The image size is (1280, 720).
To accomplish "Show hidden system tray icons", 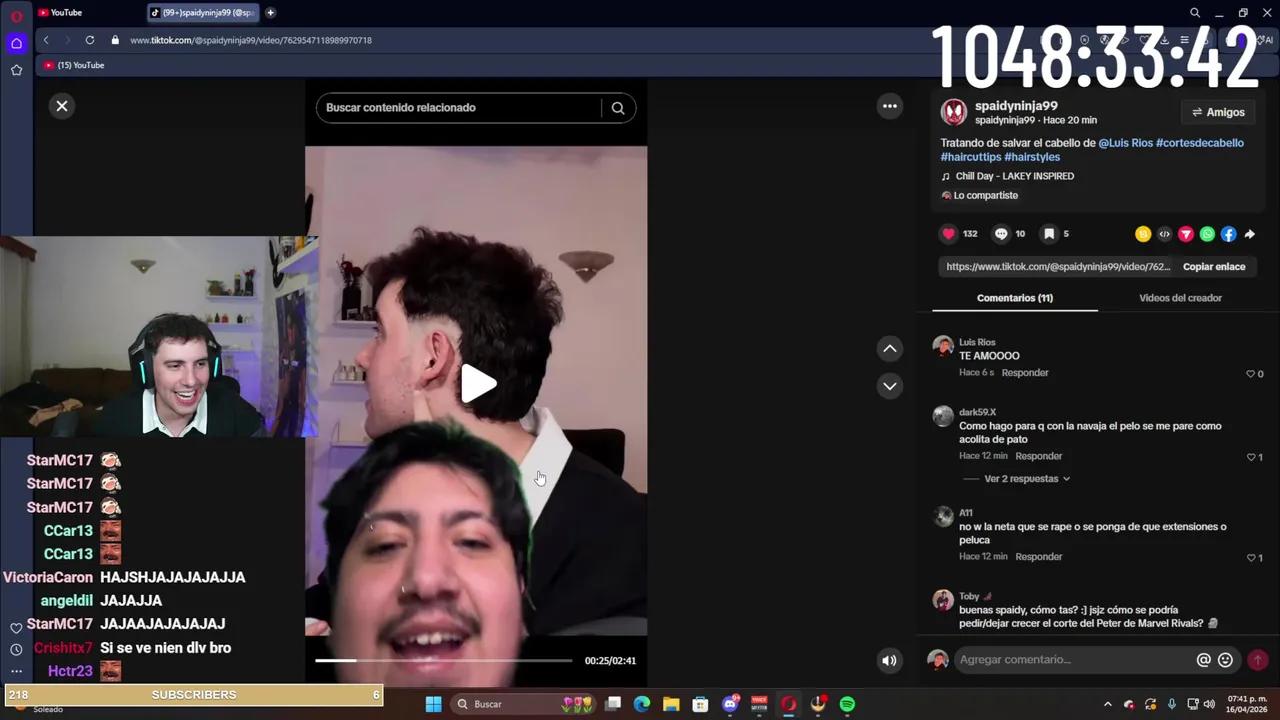I will (x=1107, y=704).
